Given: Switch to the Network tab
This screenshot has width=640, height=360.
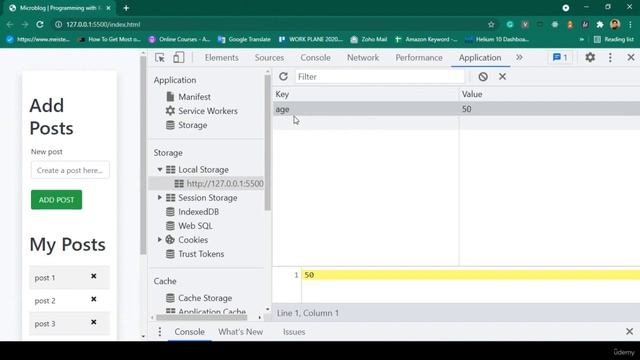Looking at the screenshot, I should click(363, 58).
